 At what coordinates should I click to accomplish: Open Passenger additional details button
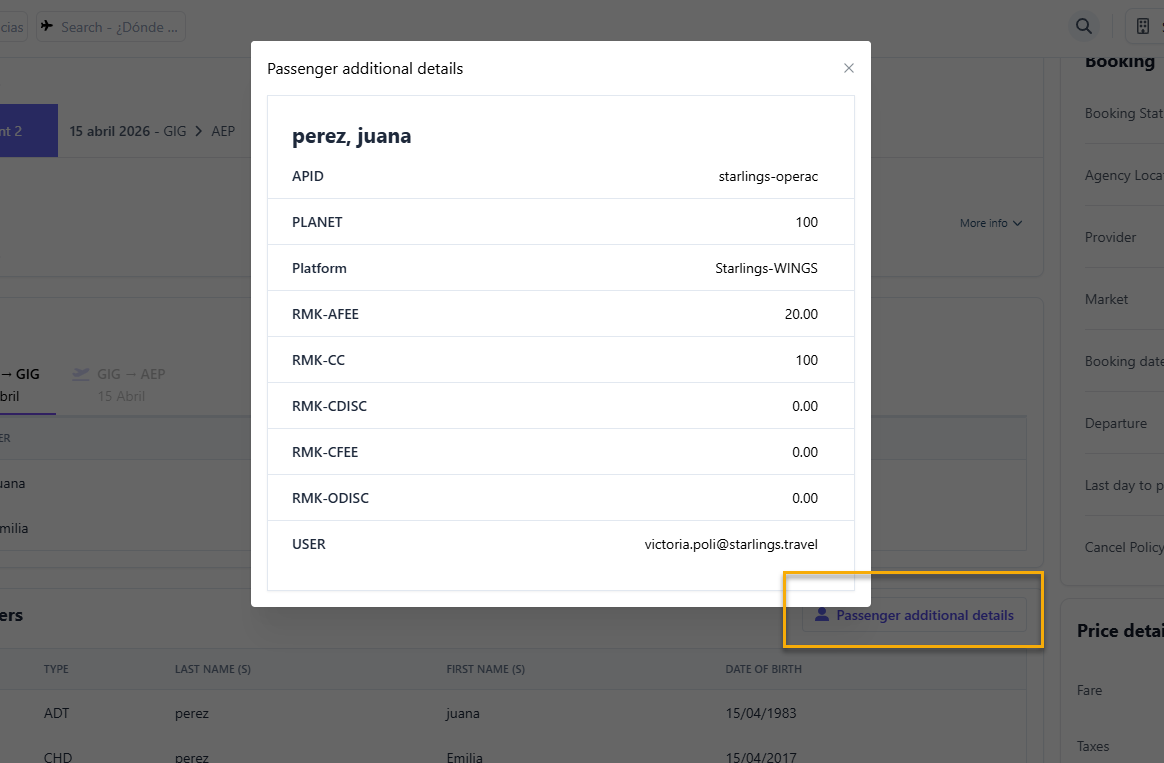point(914,615)
